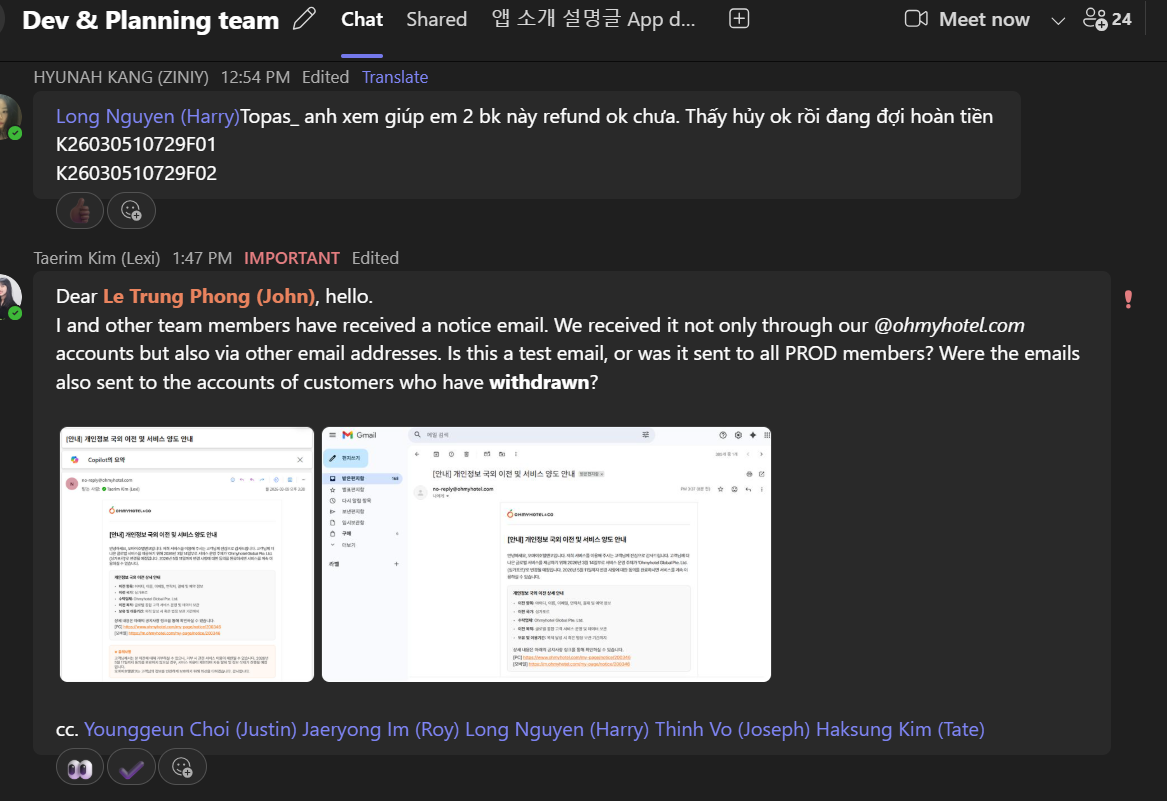Add a new tab with the plus icon
This screenshot has width=1167, height=801.
tap(739, 19)
